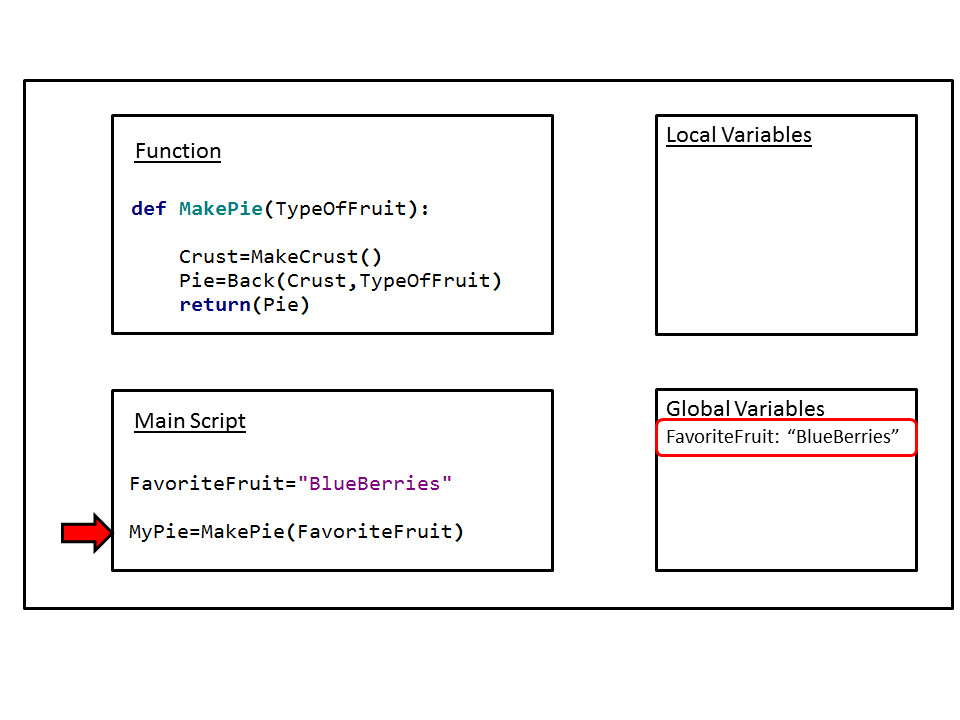960x720 pixels.
Task: Select the underlined Function heading
Action: [178, 152]
